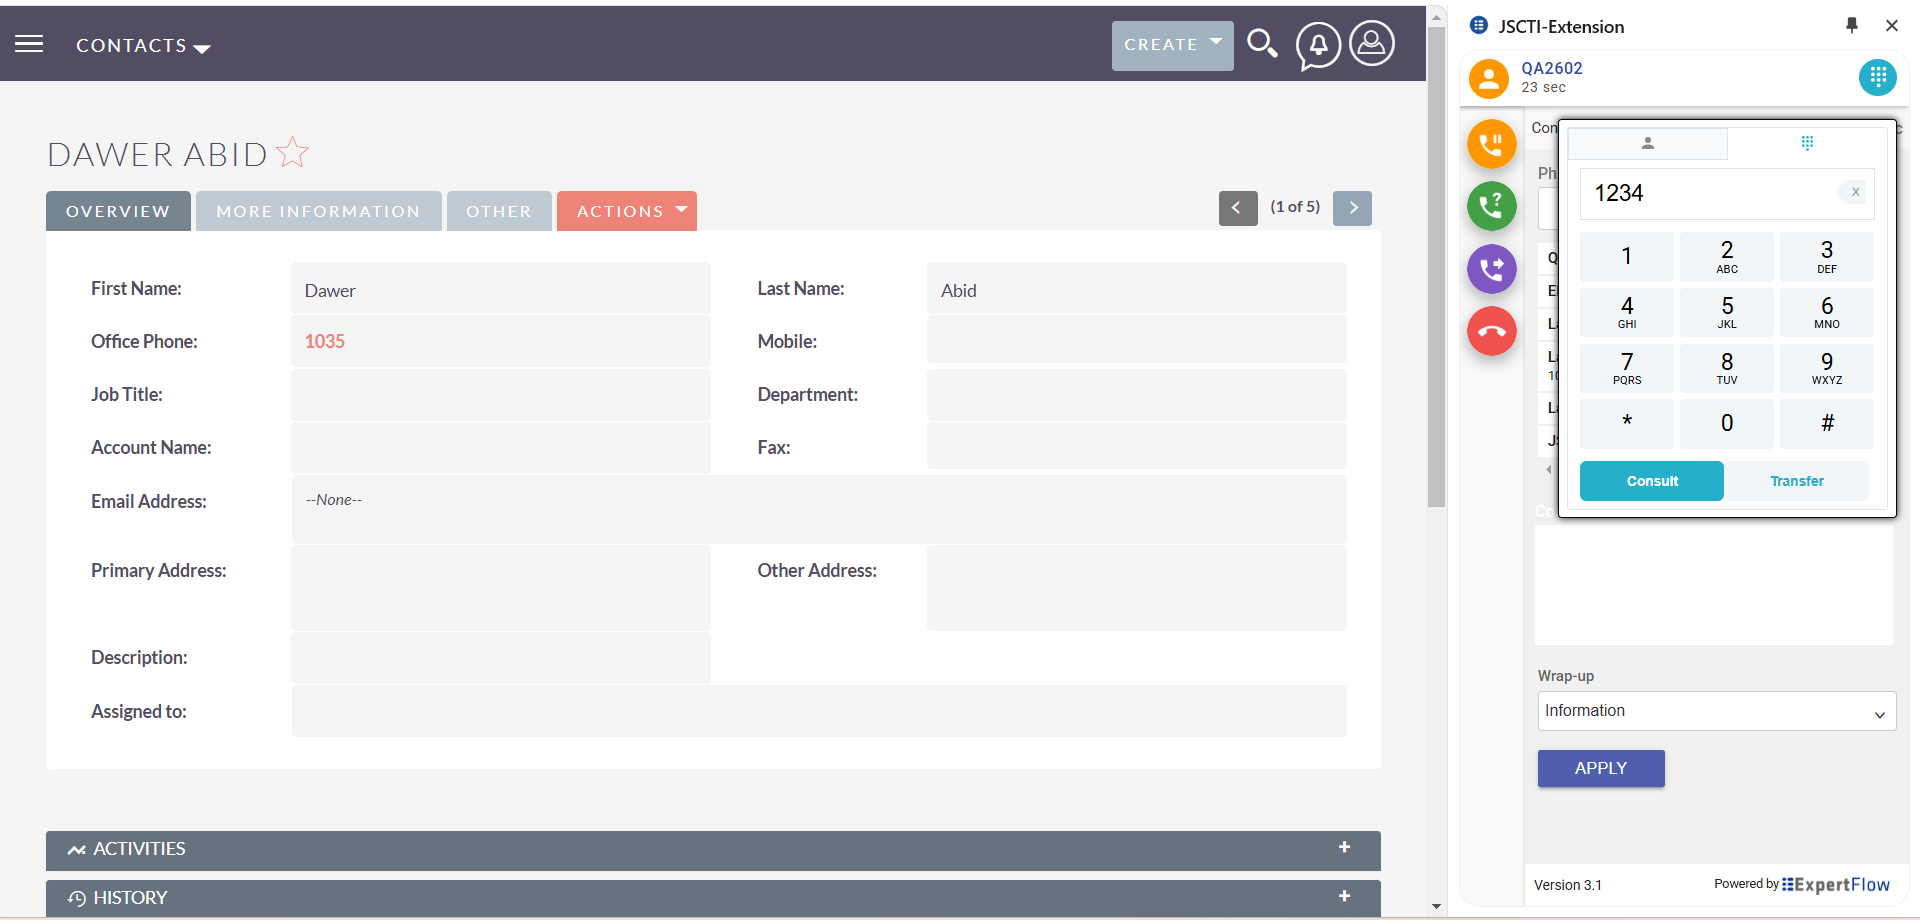Click the Transfer button on the dialpad
1920x920 pixels.
click(1797, 481)
